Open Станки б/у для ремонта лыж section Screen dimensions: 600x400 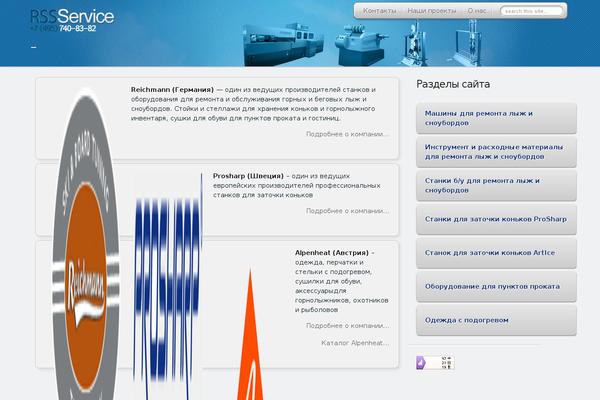pos(496,185)
